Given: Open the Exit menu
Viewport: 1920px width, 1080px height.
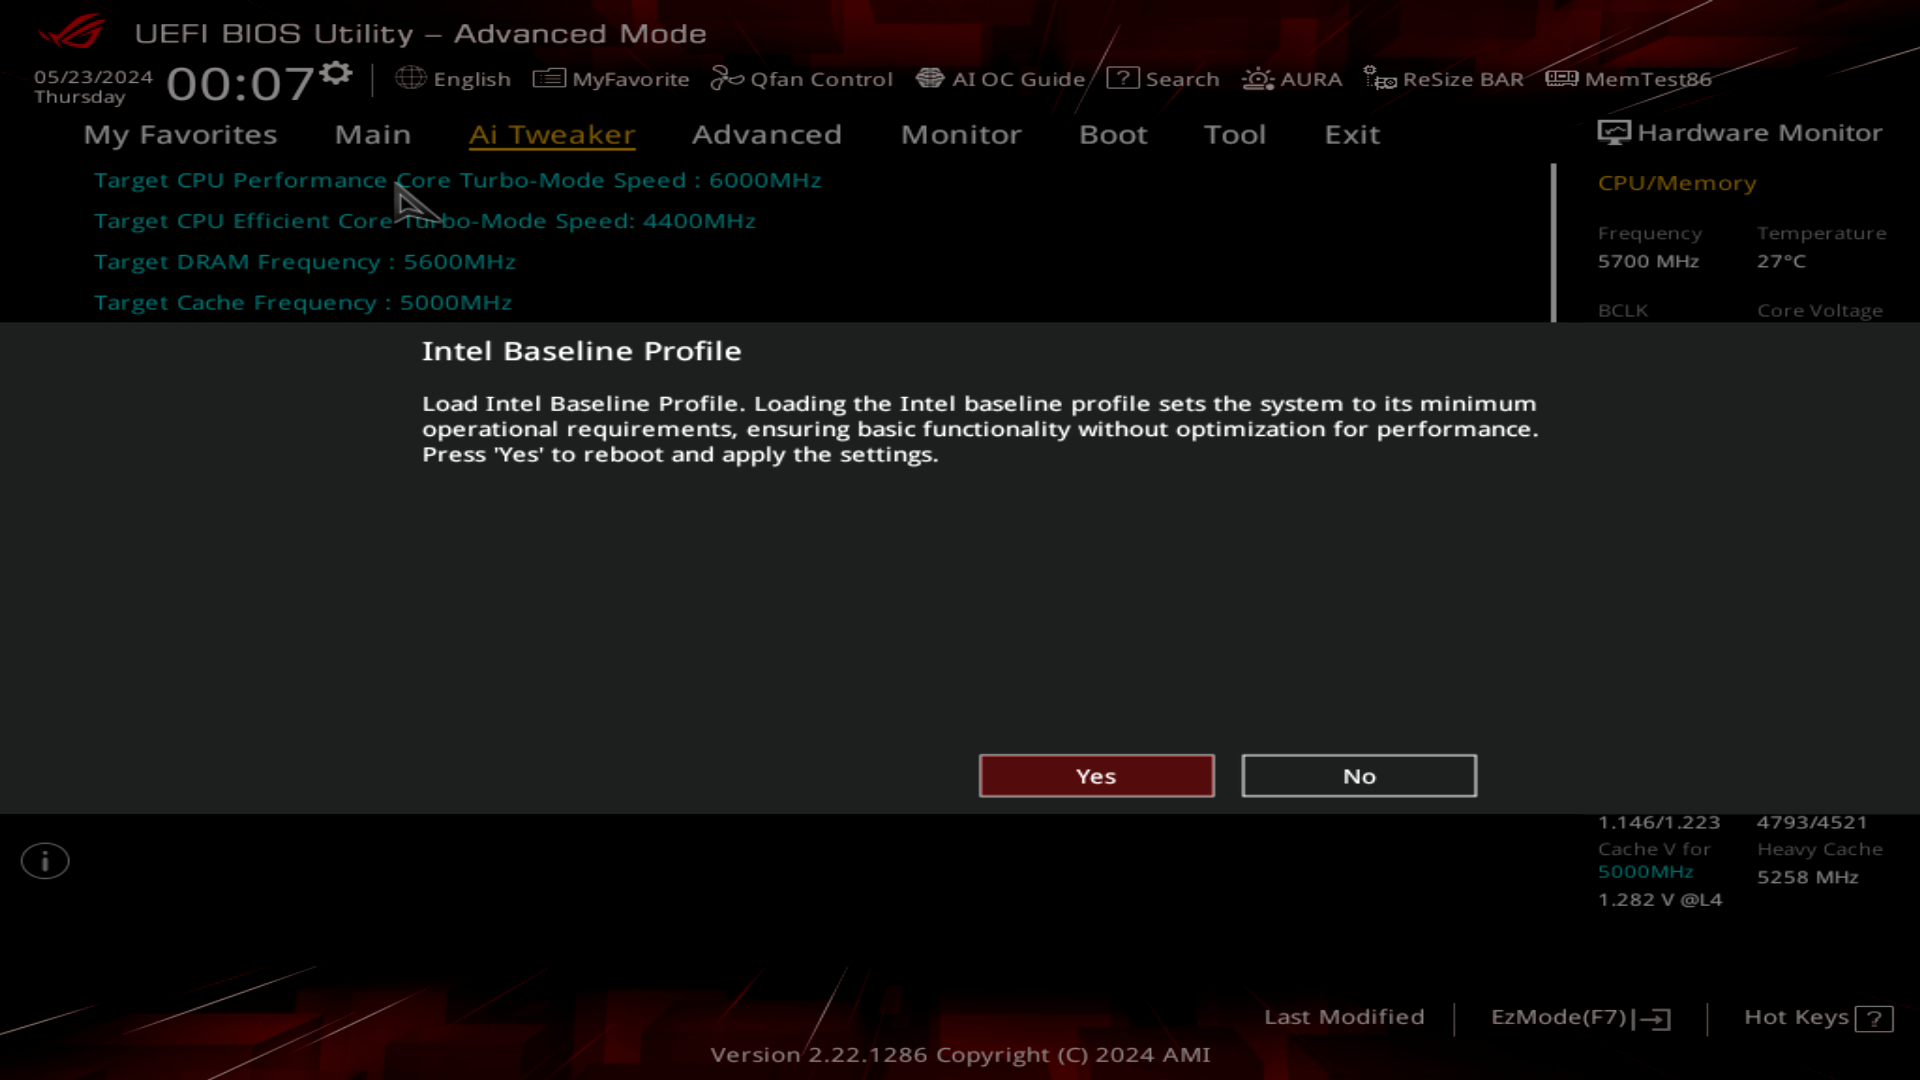Looking at the screenshot, I should (1352, 134).
